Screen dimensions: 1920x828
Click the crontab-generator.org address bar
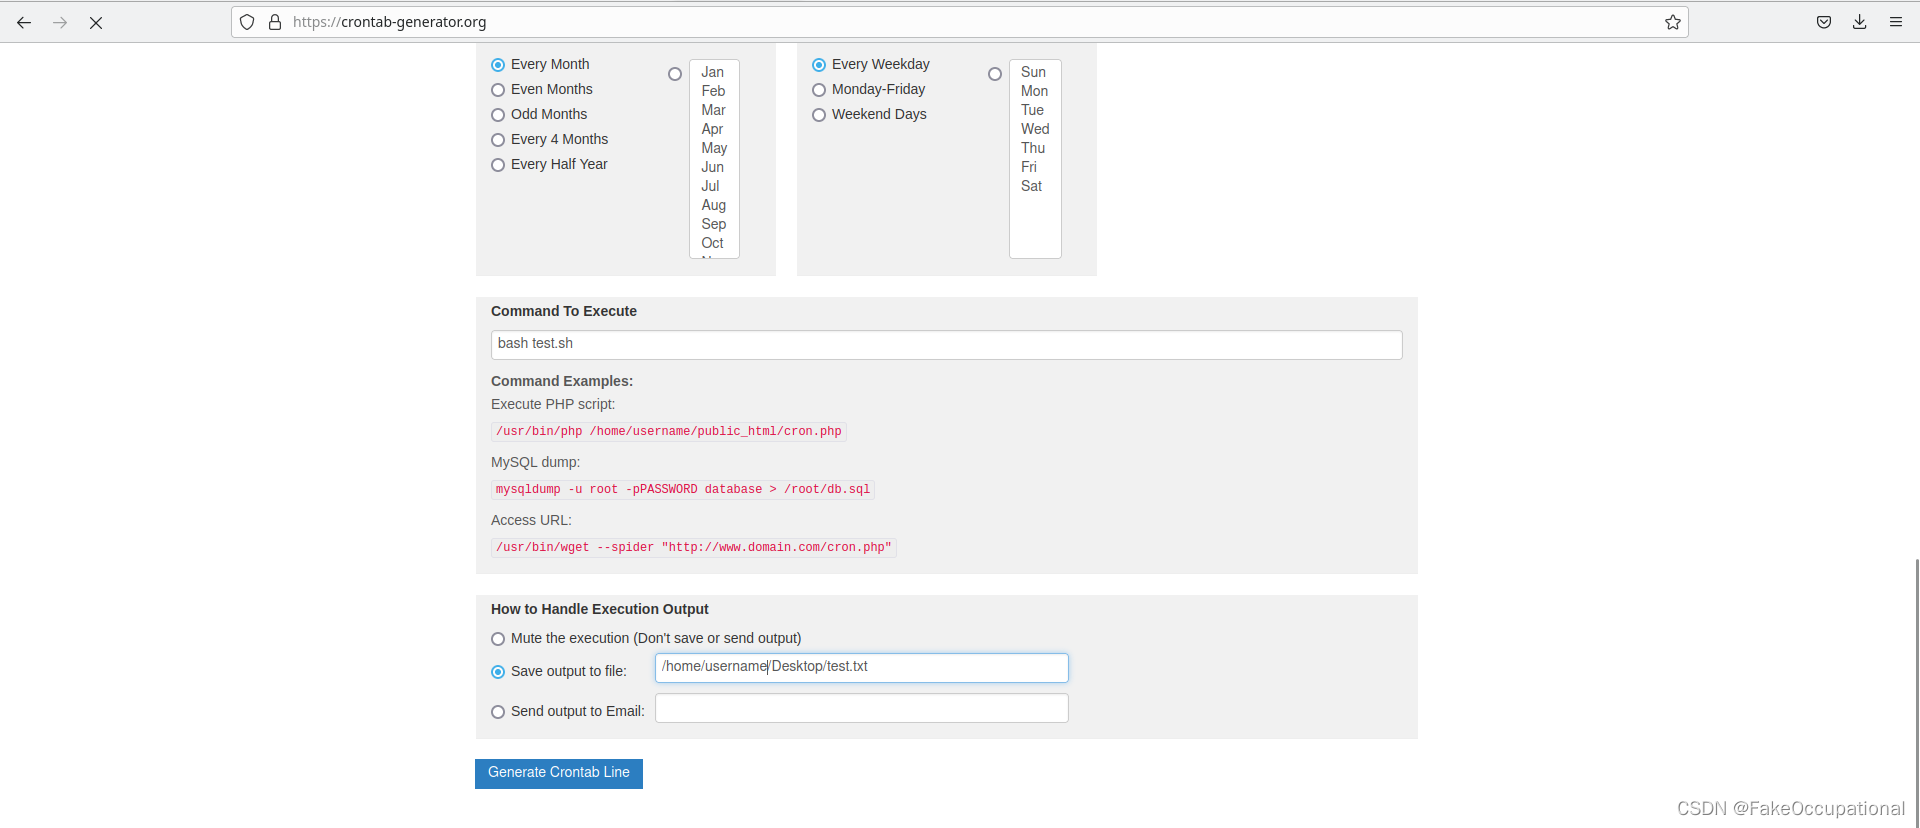(960, 22)
